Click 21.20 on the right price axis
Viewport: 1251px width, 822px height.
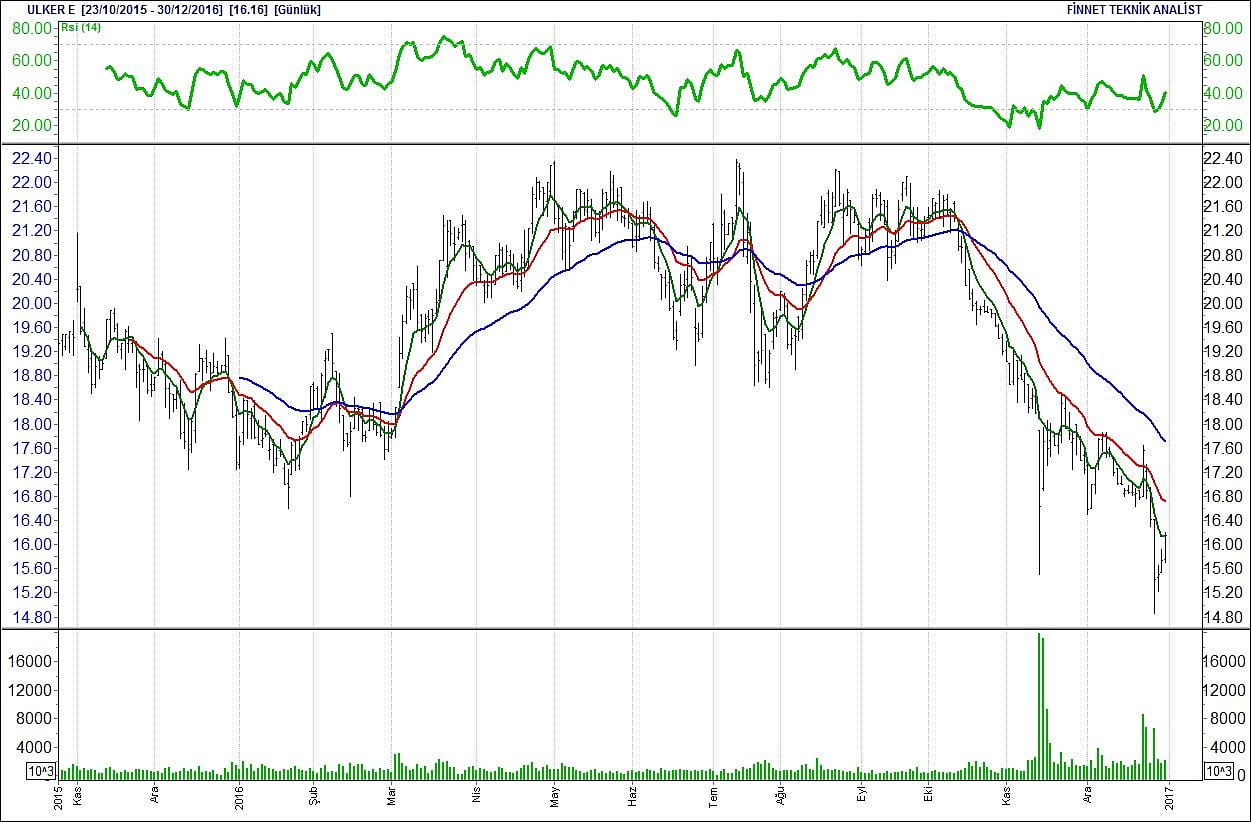1221,231
